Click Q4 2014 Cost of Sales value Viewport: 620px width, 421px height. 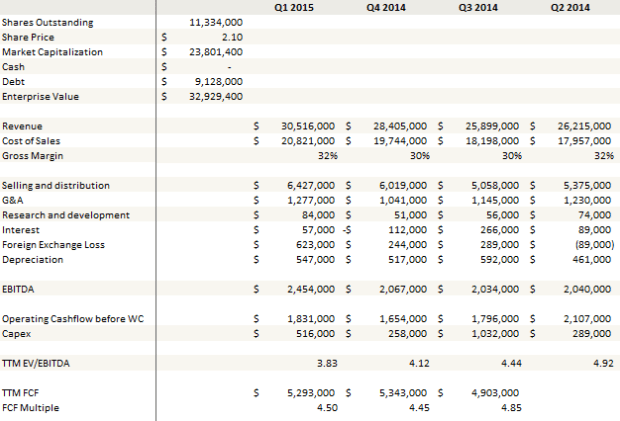(x=401, y=141)
